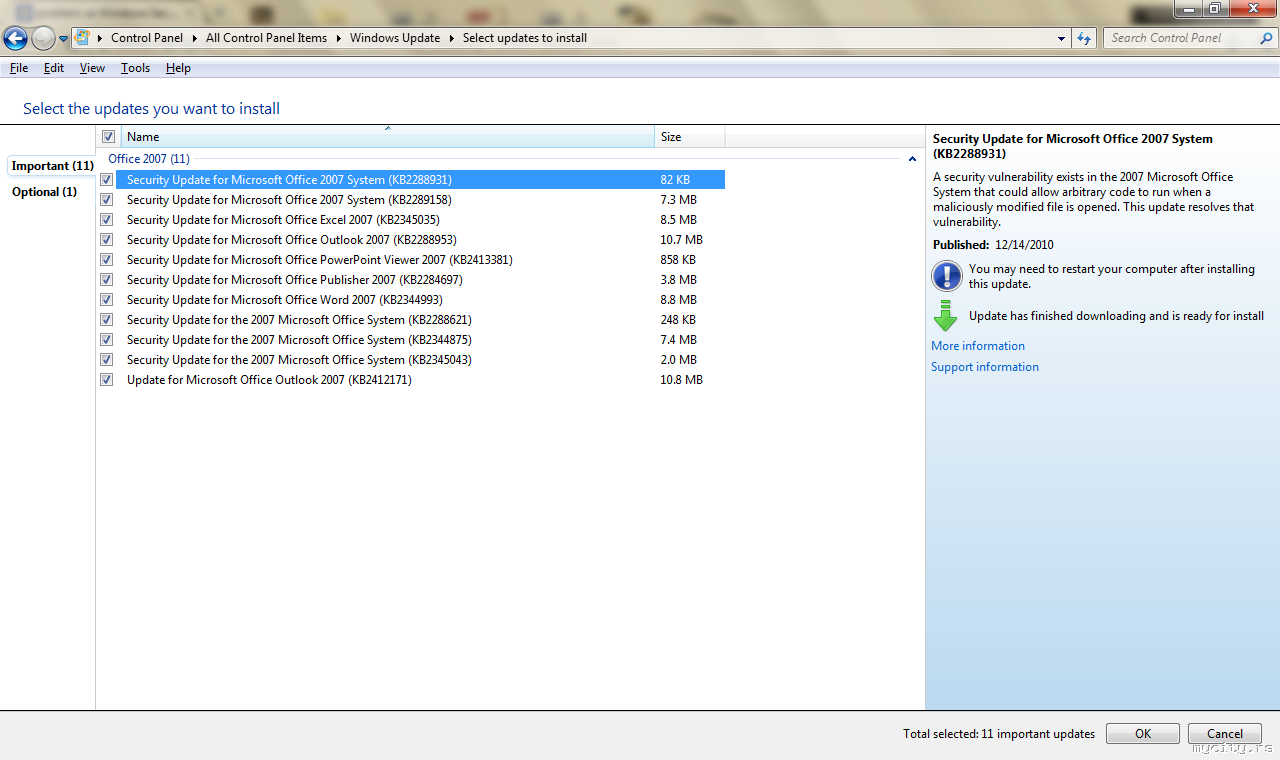Open the Tools menu

[x=135, y=68]
